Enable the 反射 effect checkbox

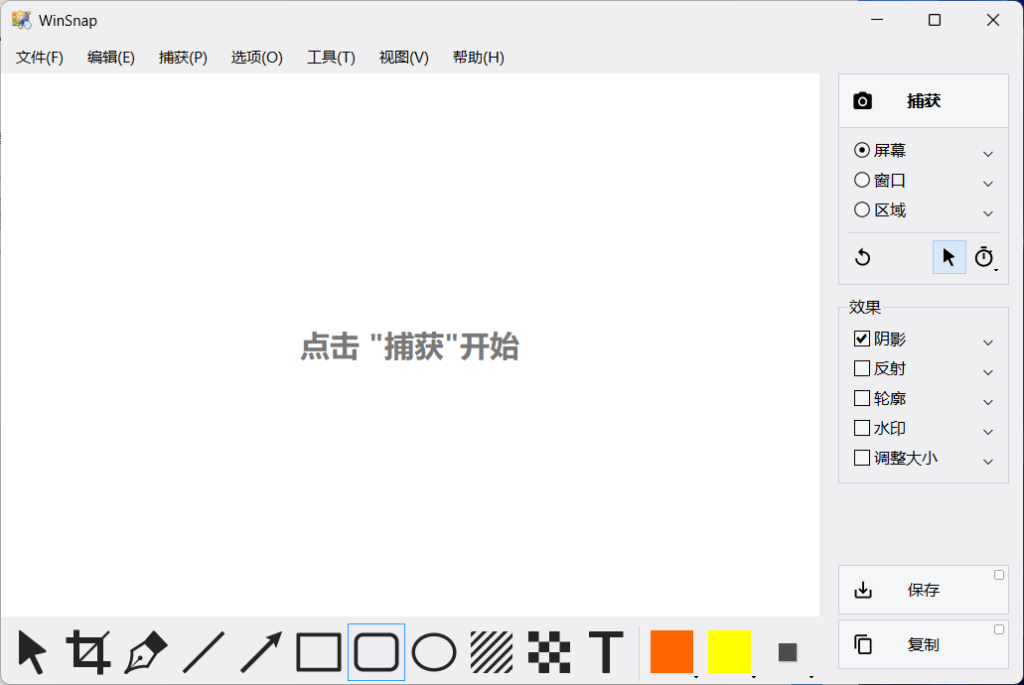(861, 368)
